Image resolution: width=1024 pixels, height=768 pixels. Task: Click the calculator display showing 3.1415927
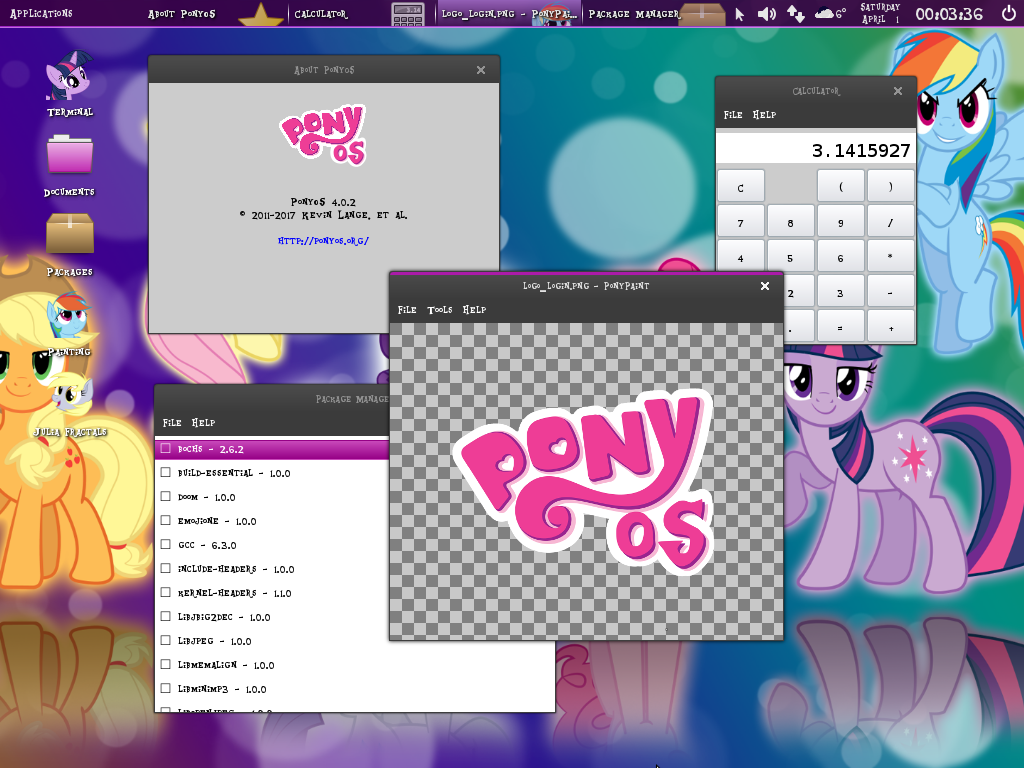point(816,150)
